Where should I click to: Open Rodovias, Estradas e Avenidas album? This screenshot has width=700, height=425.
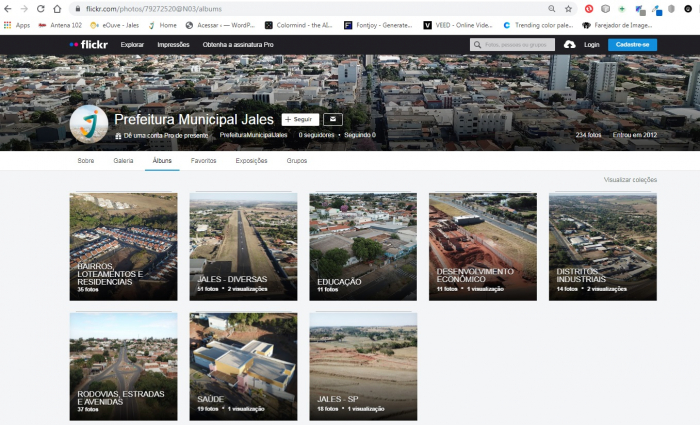point(123,367)
